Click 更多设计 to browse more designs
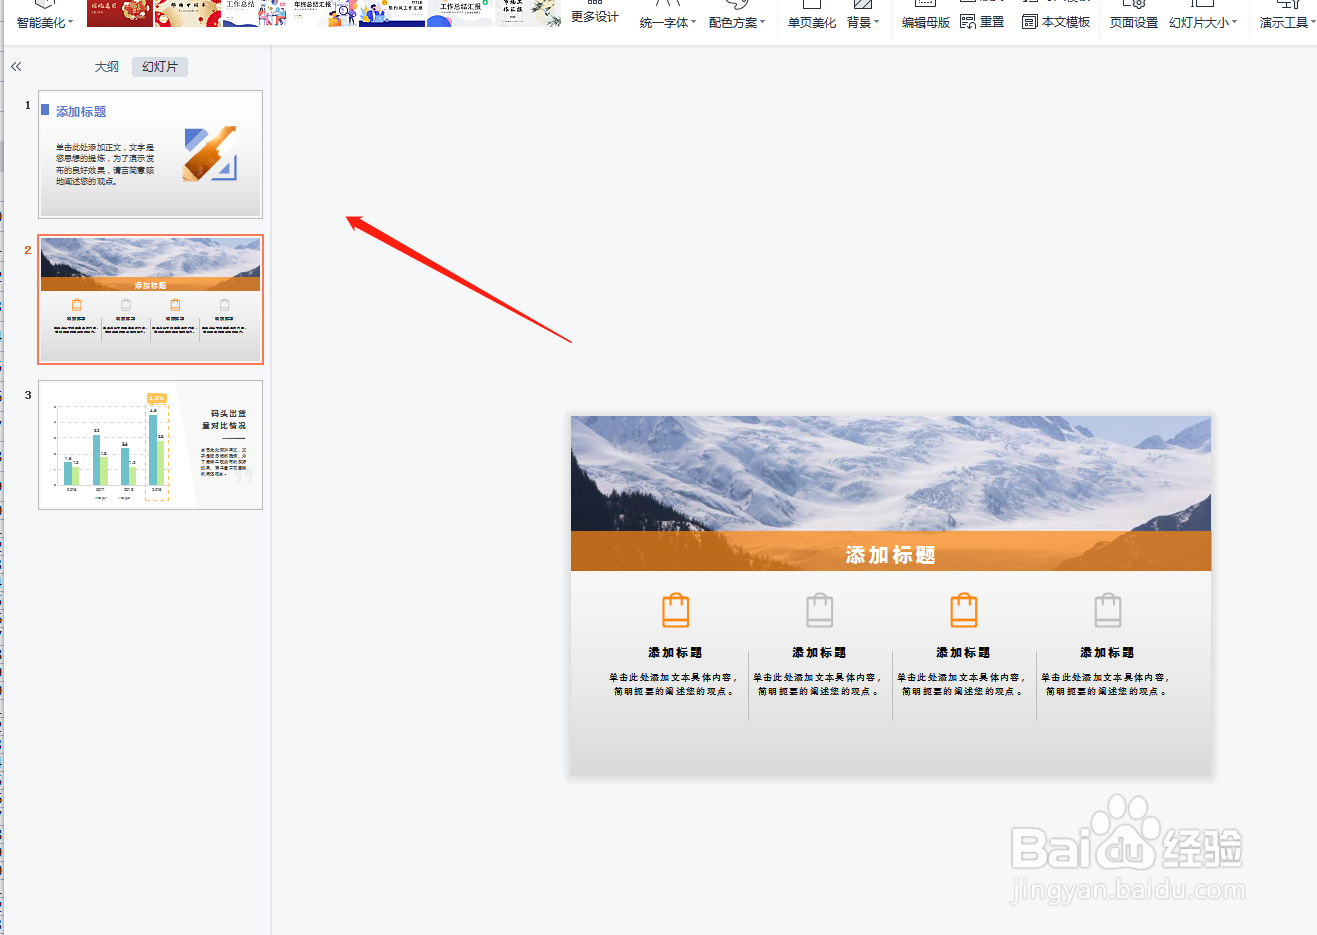Viewport: 1317px width, 935px height. click(595, 14)
